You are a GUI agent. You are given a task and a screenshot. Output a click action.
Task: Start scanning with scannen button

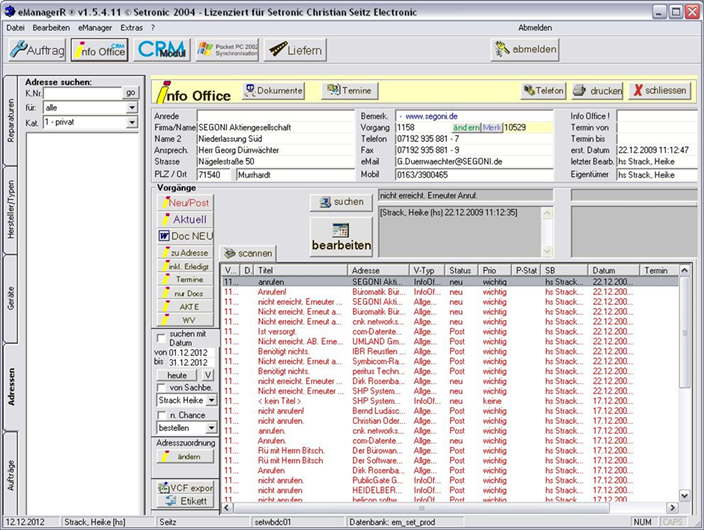point(248,254)
